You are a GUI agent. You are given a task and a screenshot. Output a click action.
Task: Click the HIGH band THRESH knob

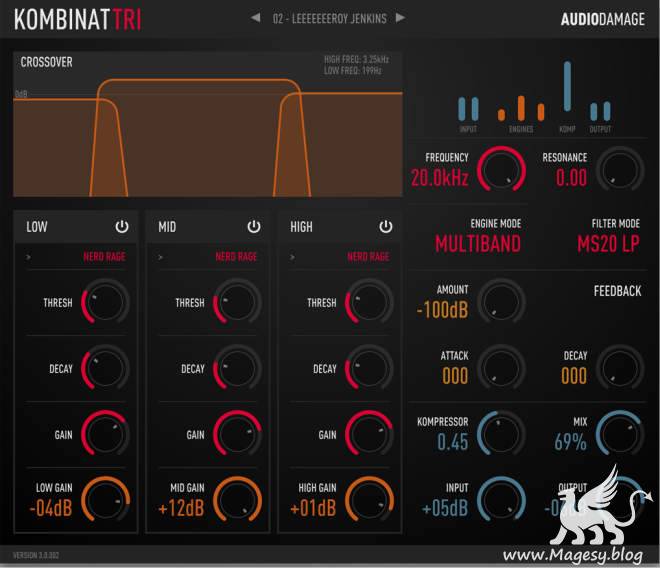(x=369, y=302)
